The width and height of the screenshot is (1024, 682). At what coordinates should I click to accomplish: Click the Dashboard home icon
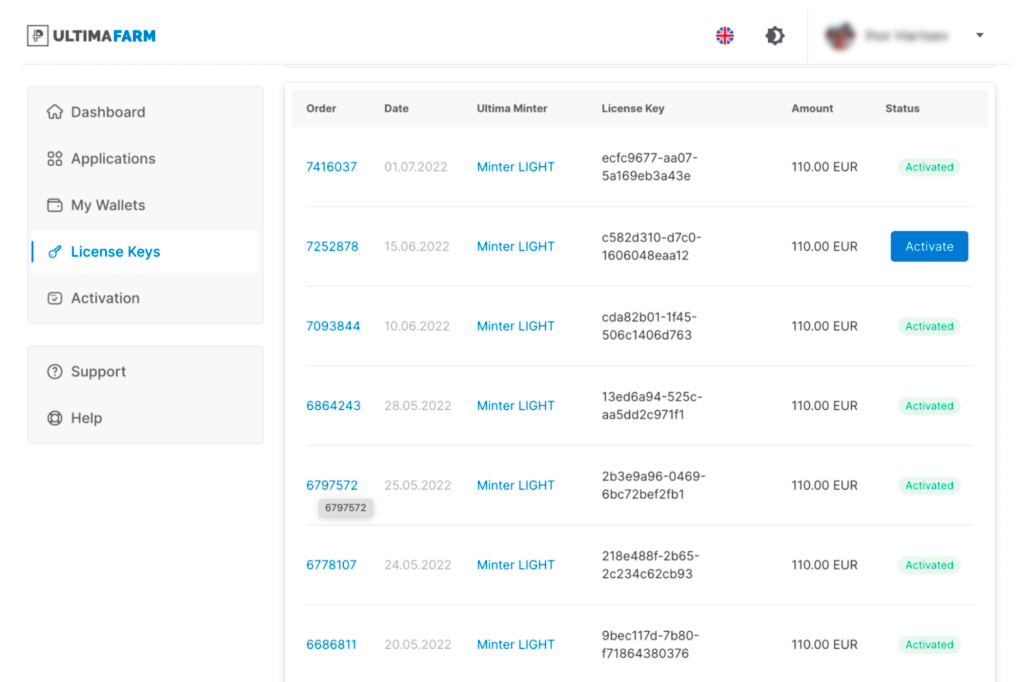click(55, 112)
